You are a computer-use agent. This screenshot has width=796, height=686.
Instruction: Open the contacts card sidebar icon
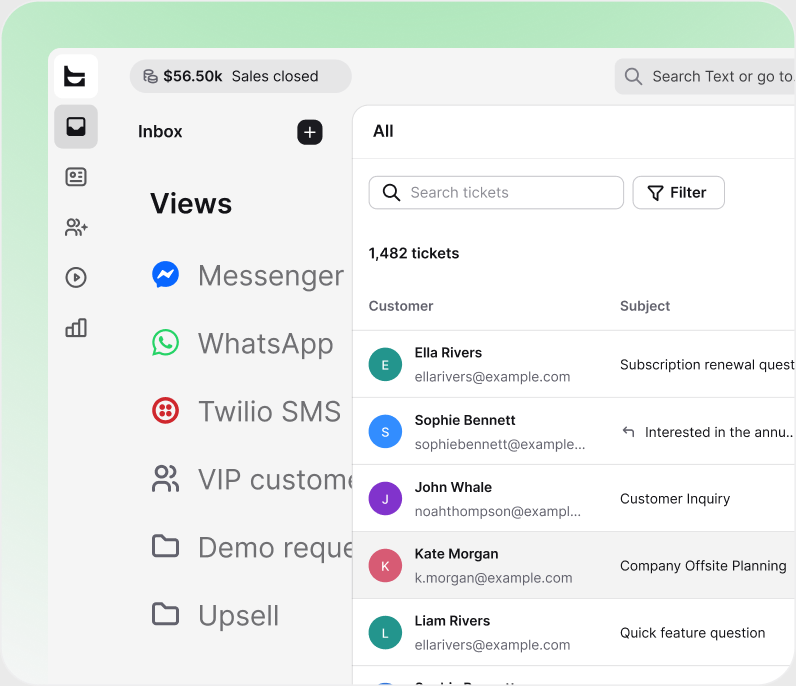[x=76, y=177]
